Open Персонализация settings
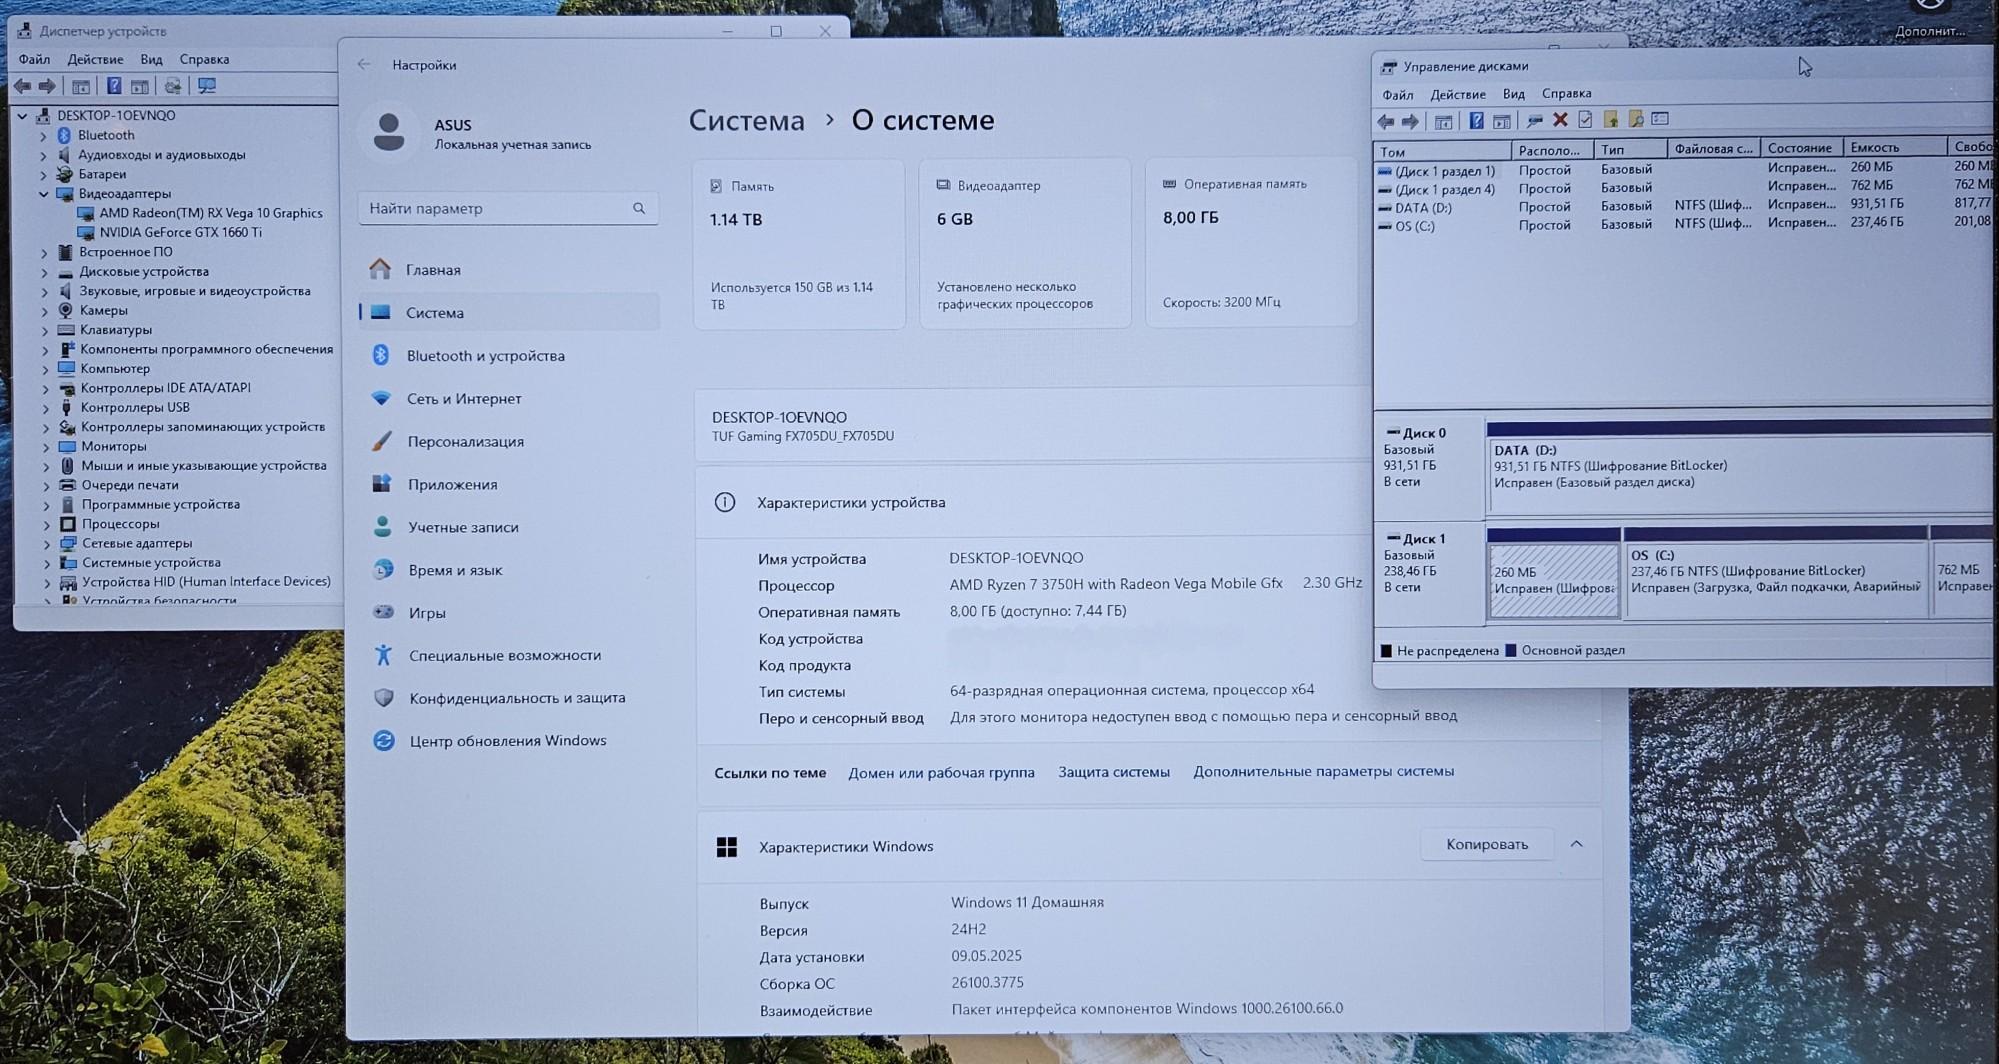Image resolution: width=1999 pixels, height=1064 pixels. [x=509, y=441]
